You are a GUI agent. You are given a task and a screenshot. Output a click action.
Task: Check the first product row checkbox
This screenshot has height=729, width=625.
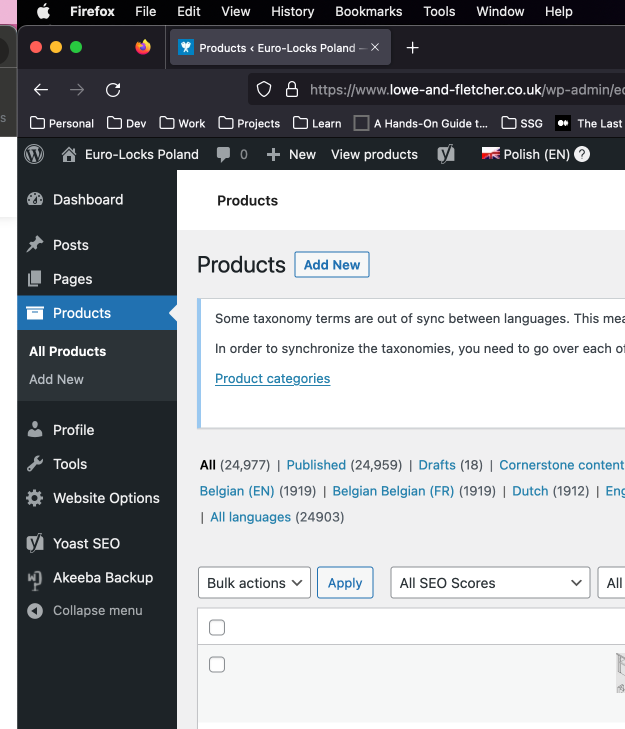pos(217,665)
